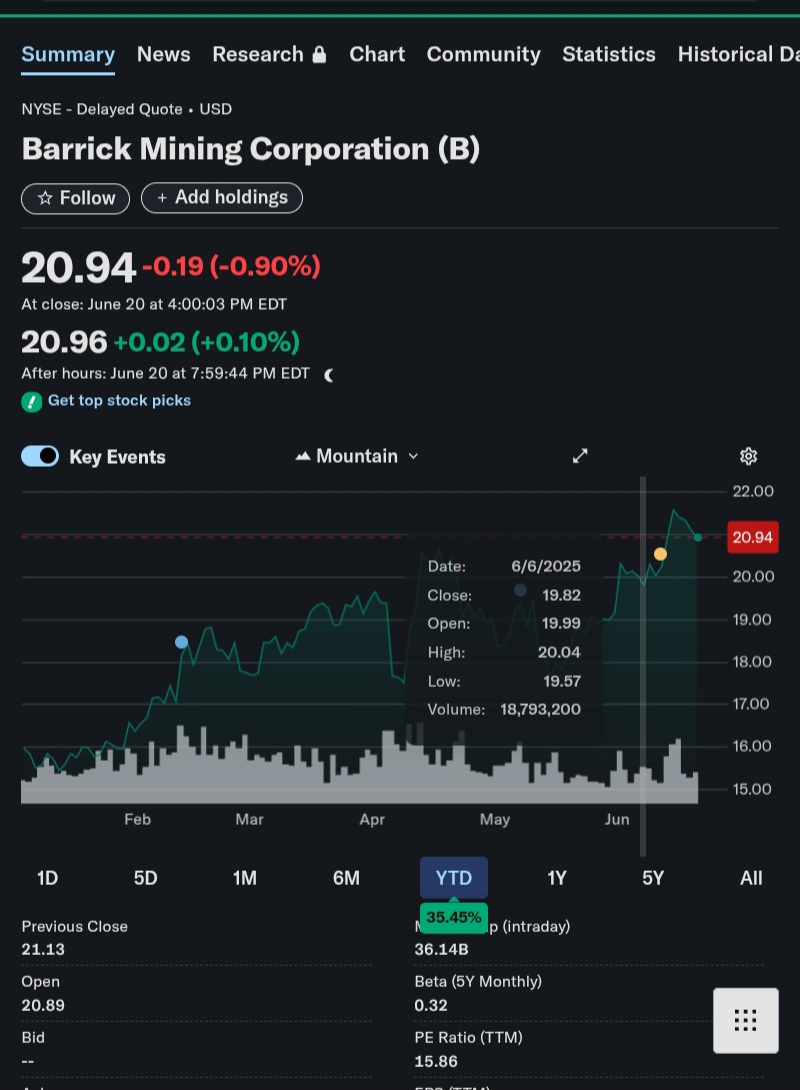The image size is (800, 1090).
Task: Click the Open value 20.89
Action: (43, 1006)
